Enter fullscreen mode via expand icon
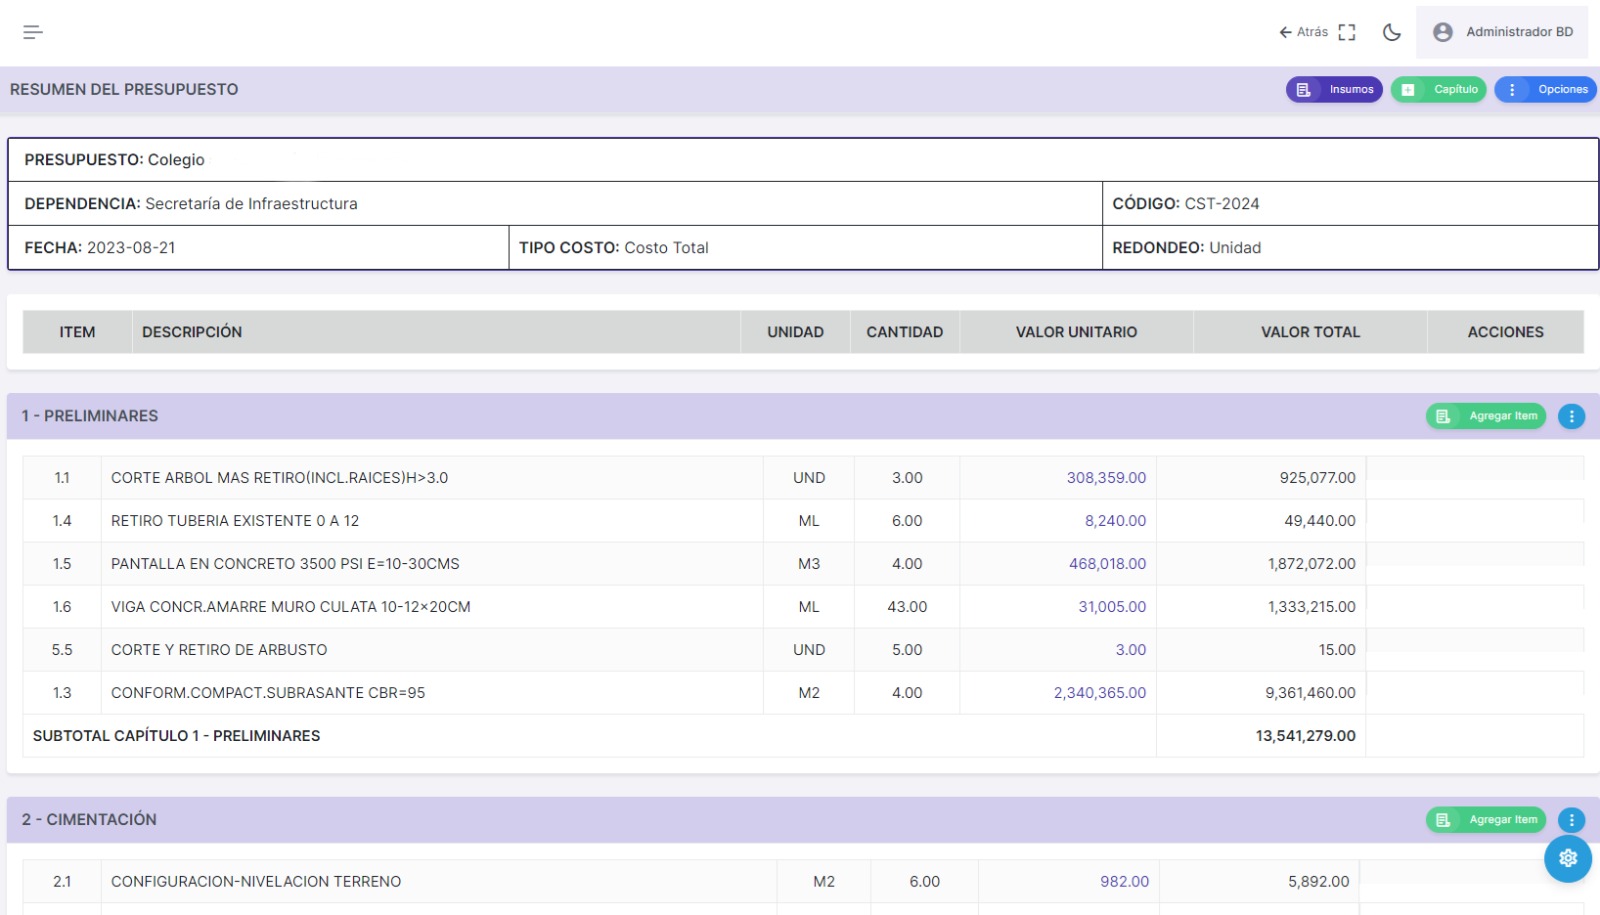This screenshot has height=915, width=1600. [1347, 32]
